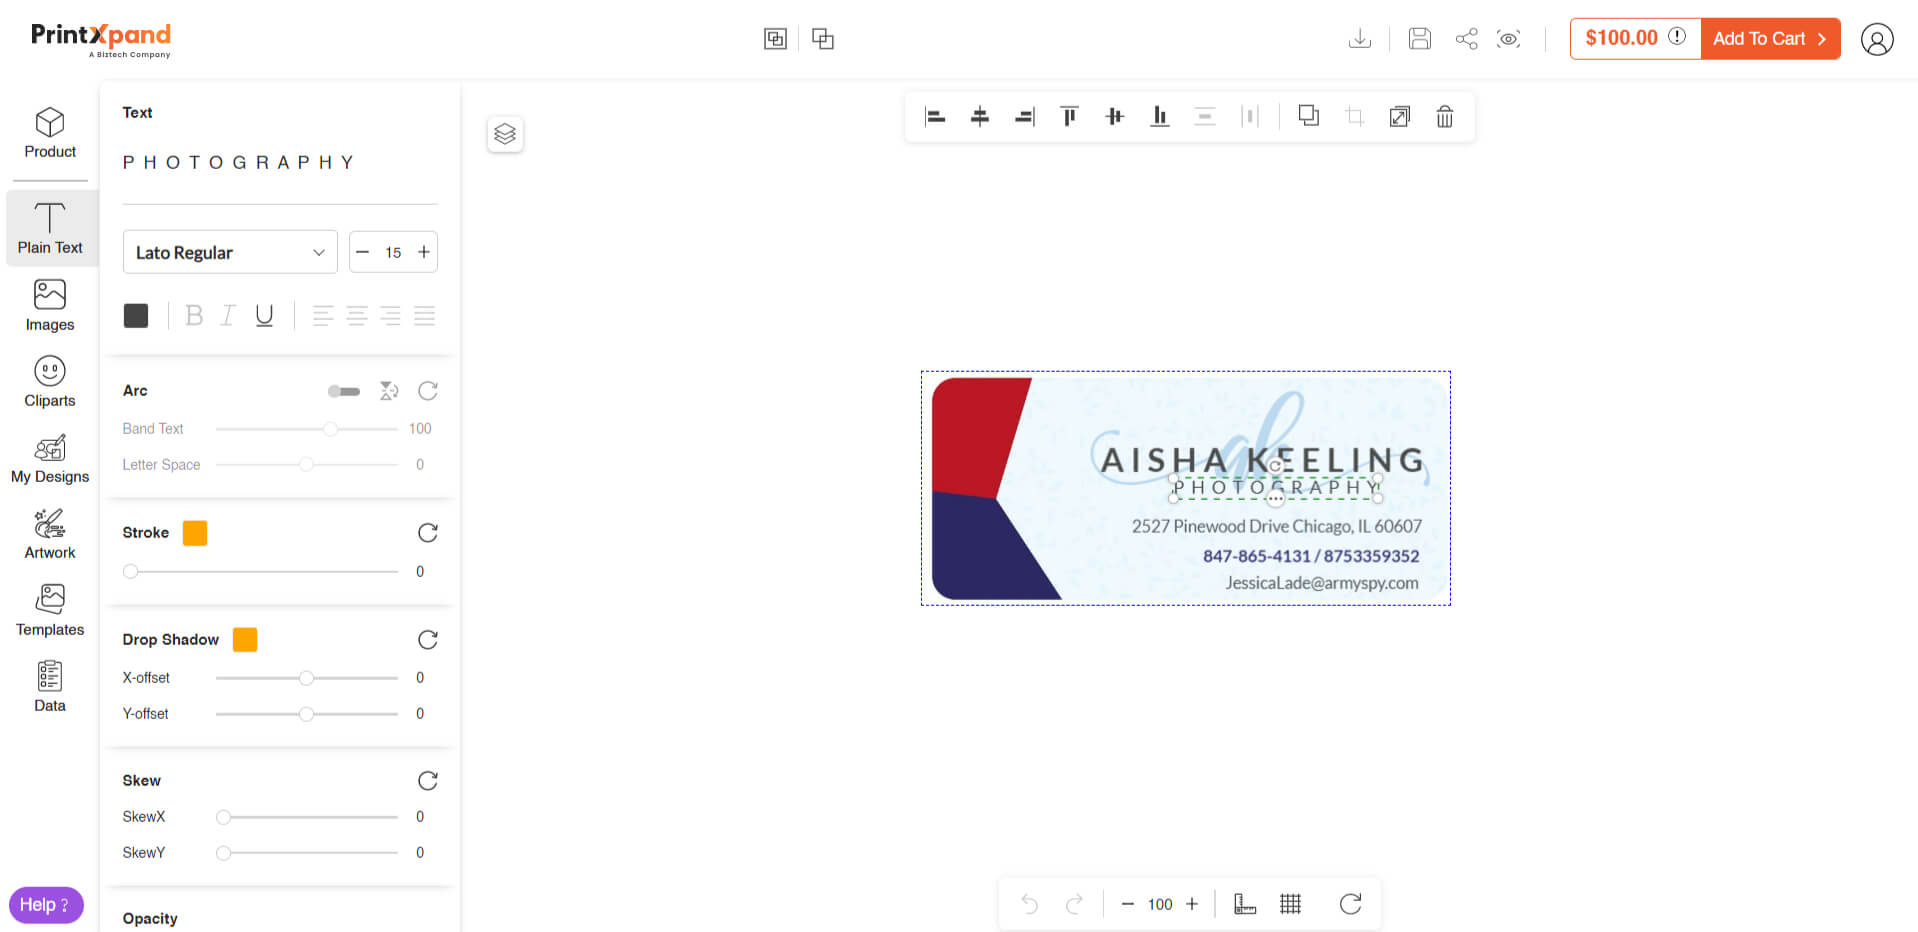The width and height of the screenshot is (1918, 932).
Task: Open the Templates sidebar tab
Action: point(50,611)
